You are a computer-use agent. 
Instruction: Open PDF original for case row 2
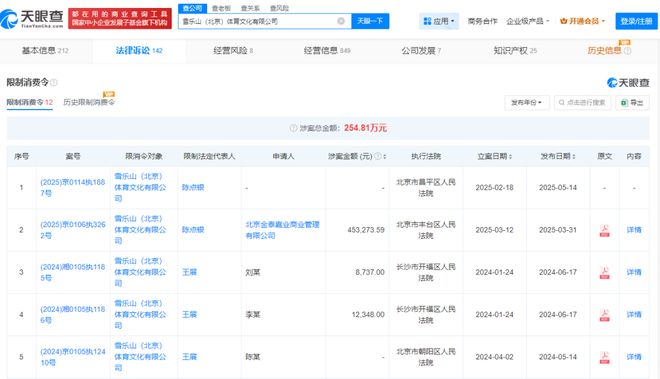click(604, 230)
